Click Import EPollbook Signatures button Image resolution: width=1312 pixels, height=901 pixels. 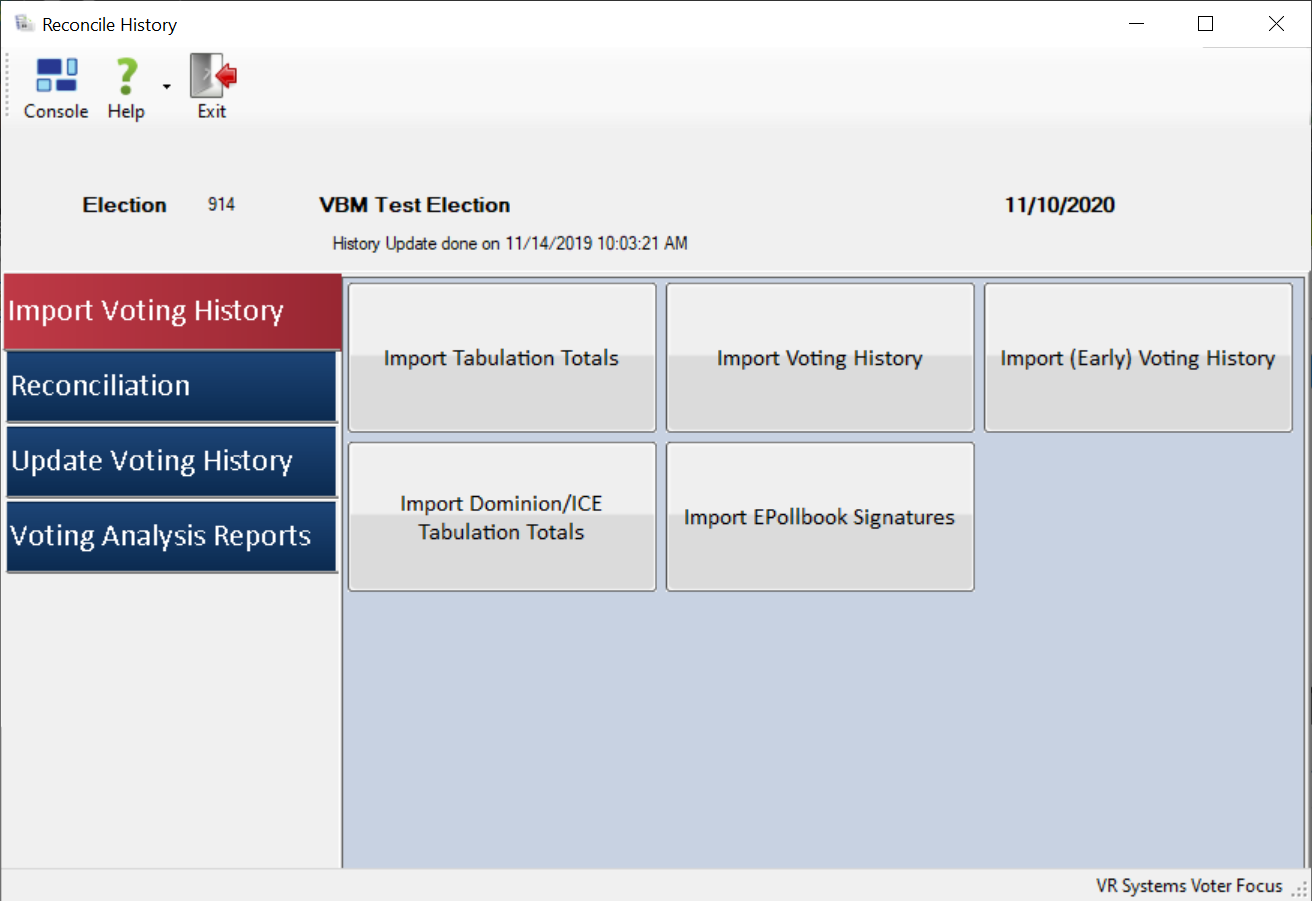pyautogui.click(x=820, y=517)
